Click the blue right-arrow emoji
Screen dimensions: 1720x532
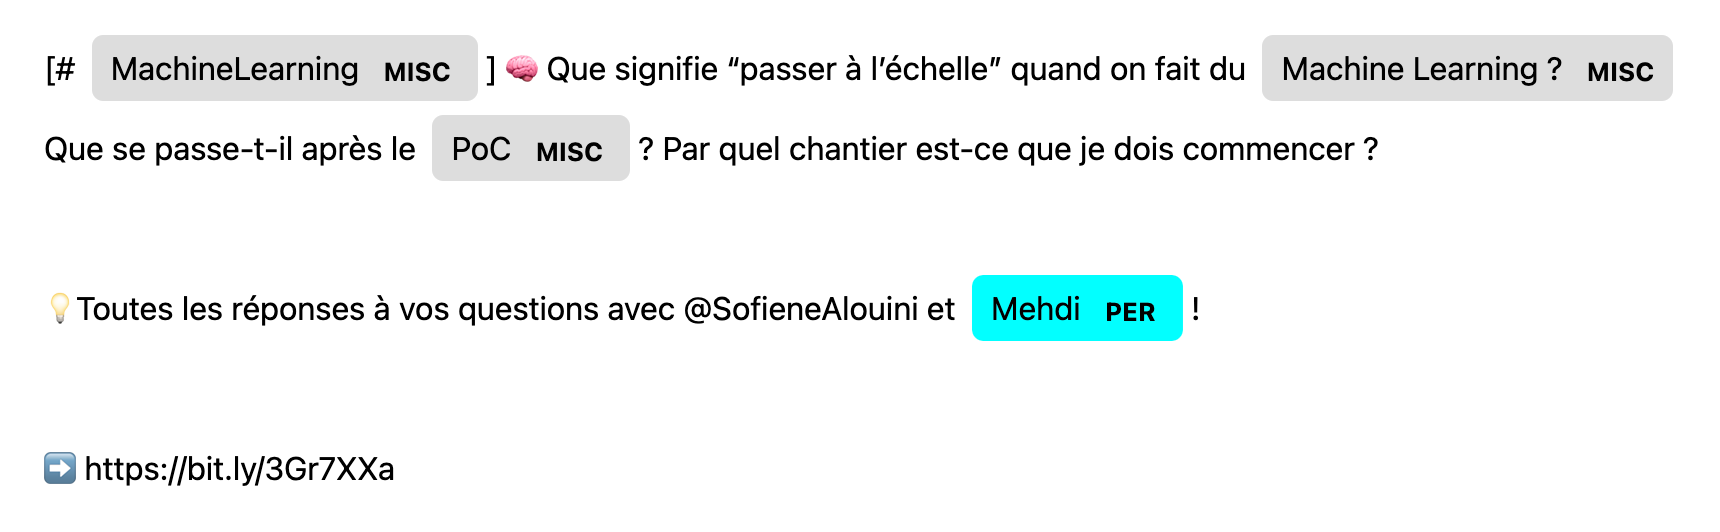(x=60, y=468)
